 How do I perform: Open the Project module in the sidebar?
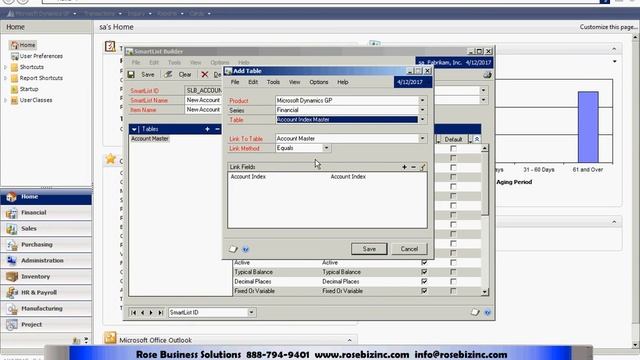pyautogui.click(x=46, y=324)
